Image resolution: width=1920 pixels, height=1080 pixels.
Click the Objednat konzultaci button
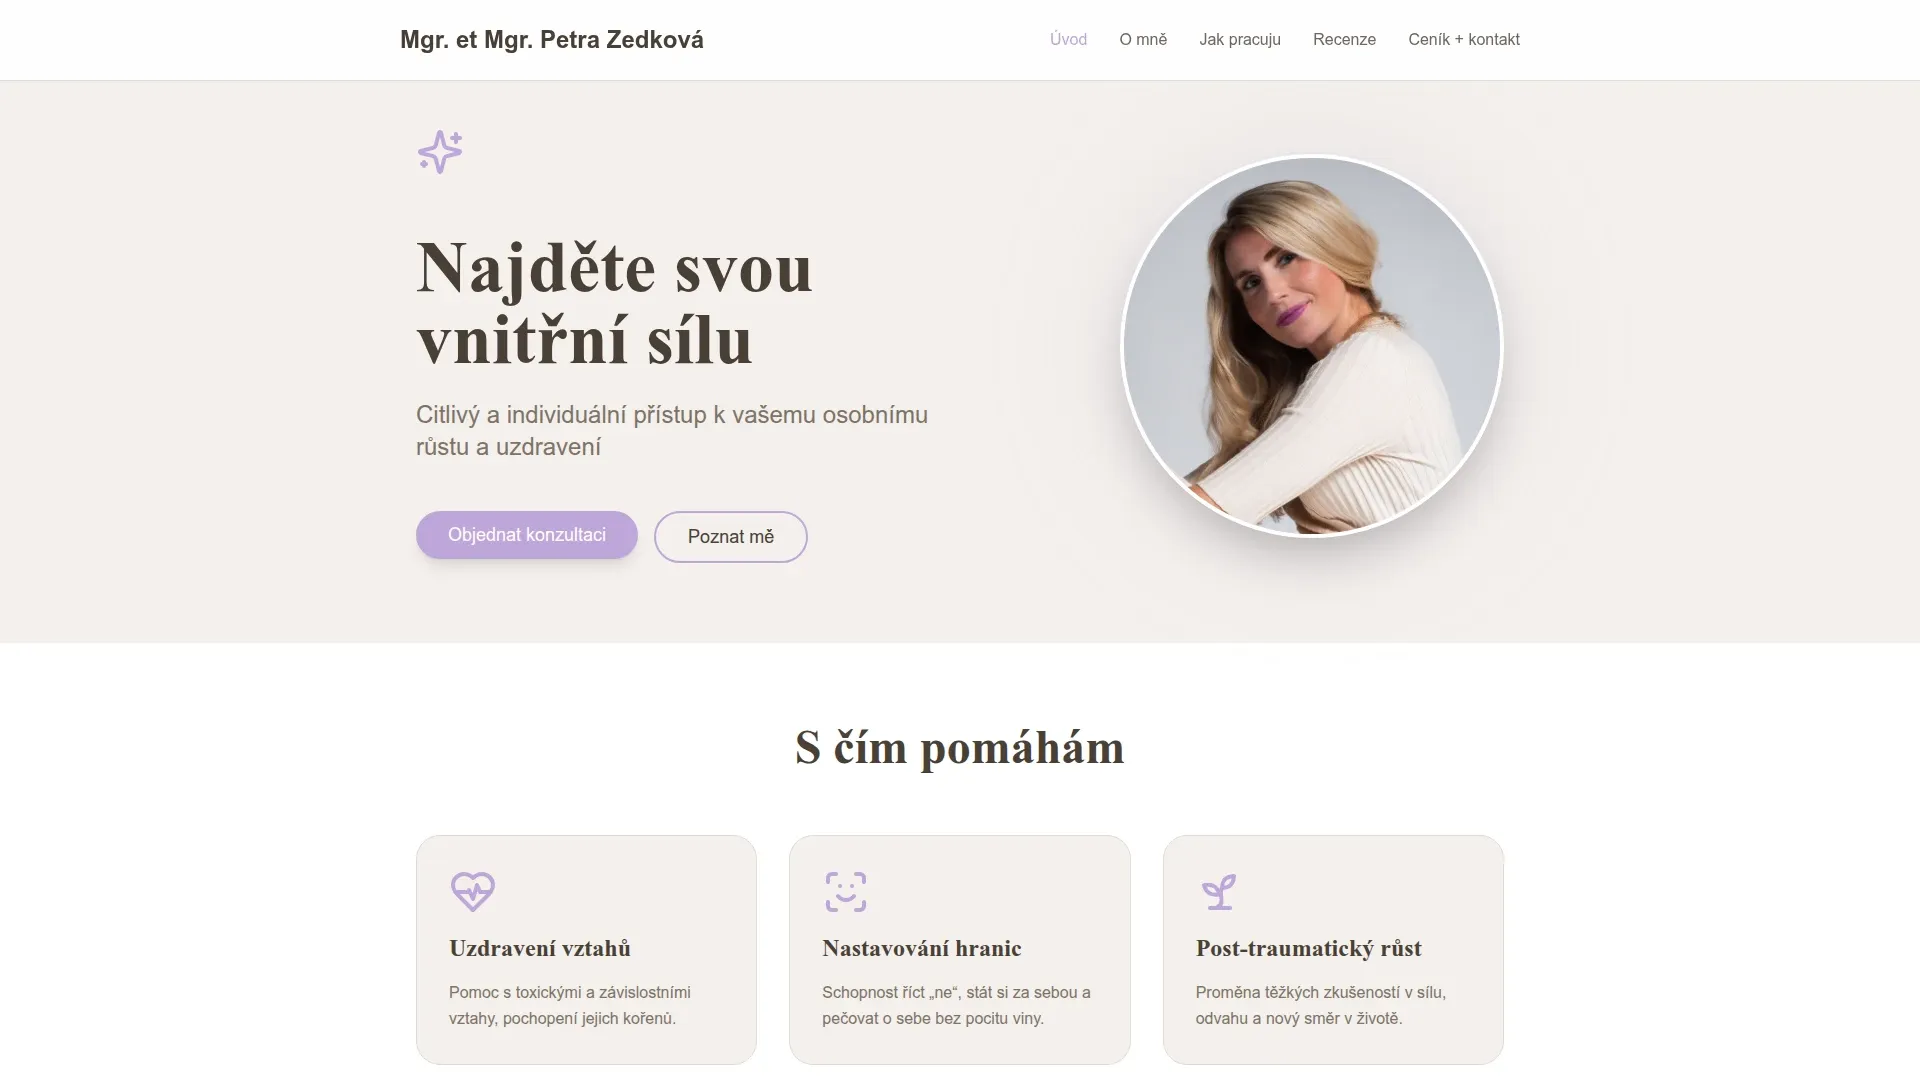tap(527, 535)
